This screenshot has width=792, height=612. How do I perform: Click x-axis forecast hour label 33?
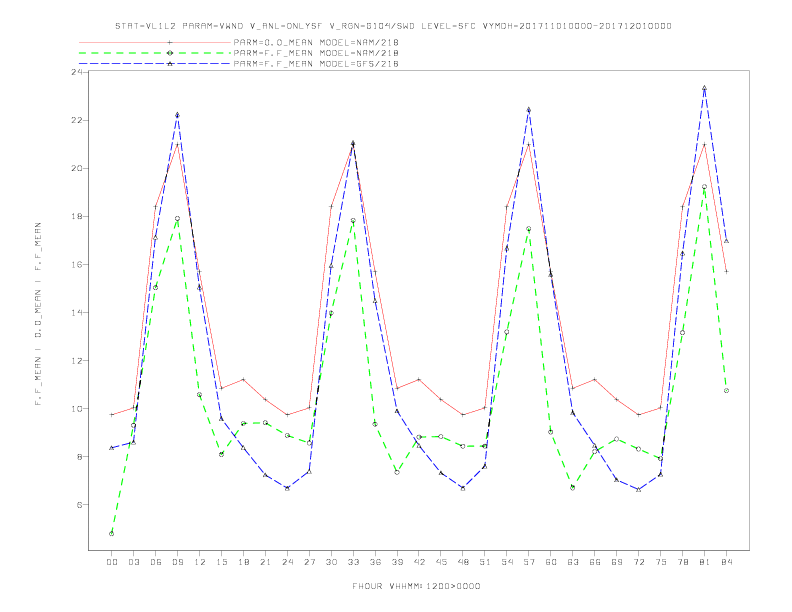353,562
